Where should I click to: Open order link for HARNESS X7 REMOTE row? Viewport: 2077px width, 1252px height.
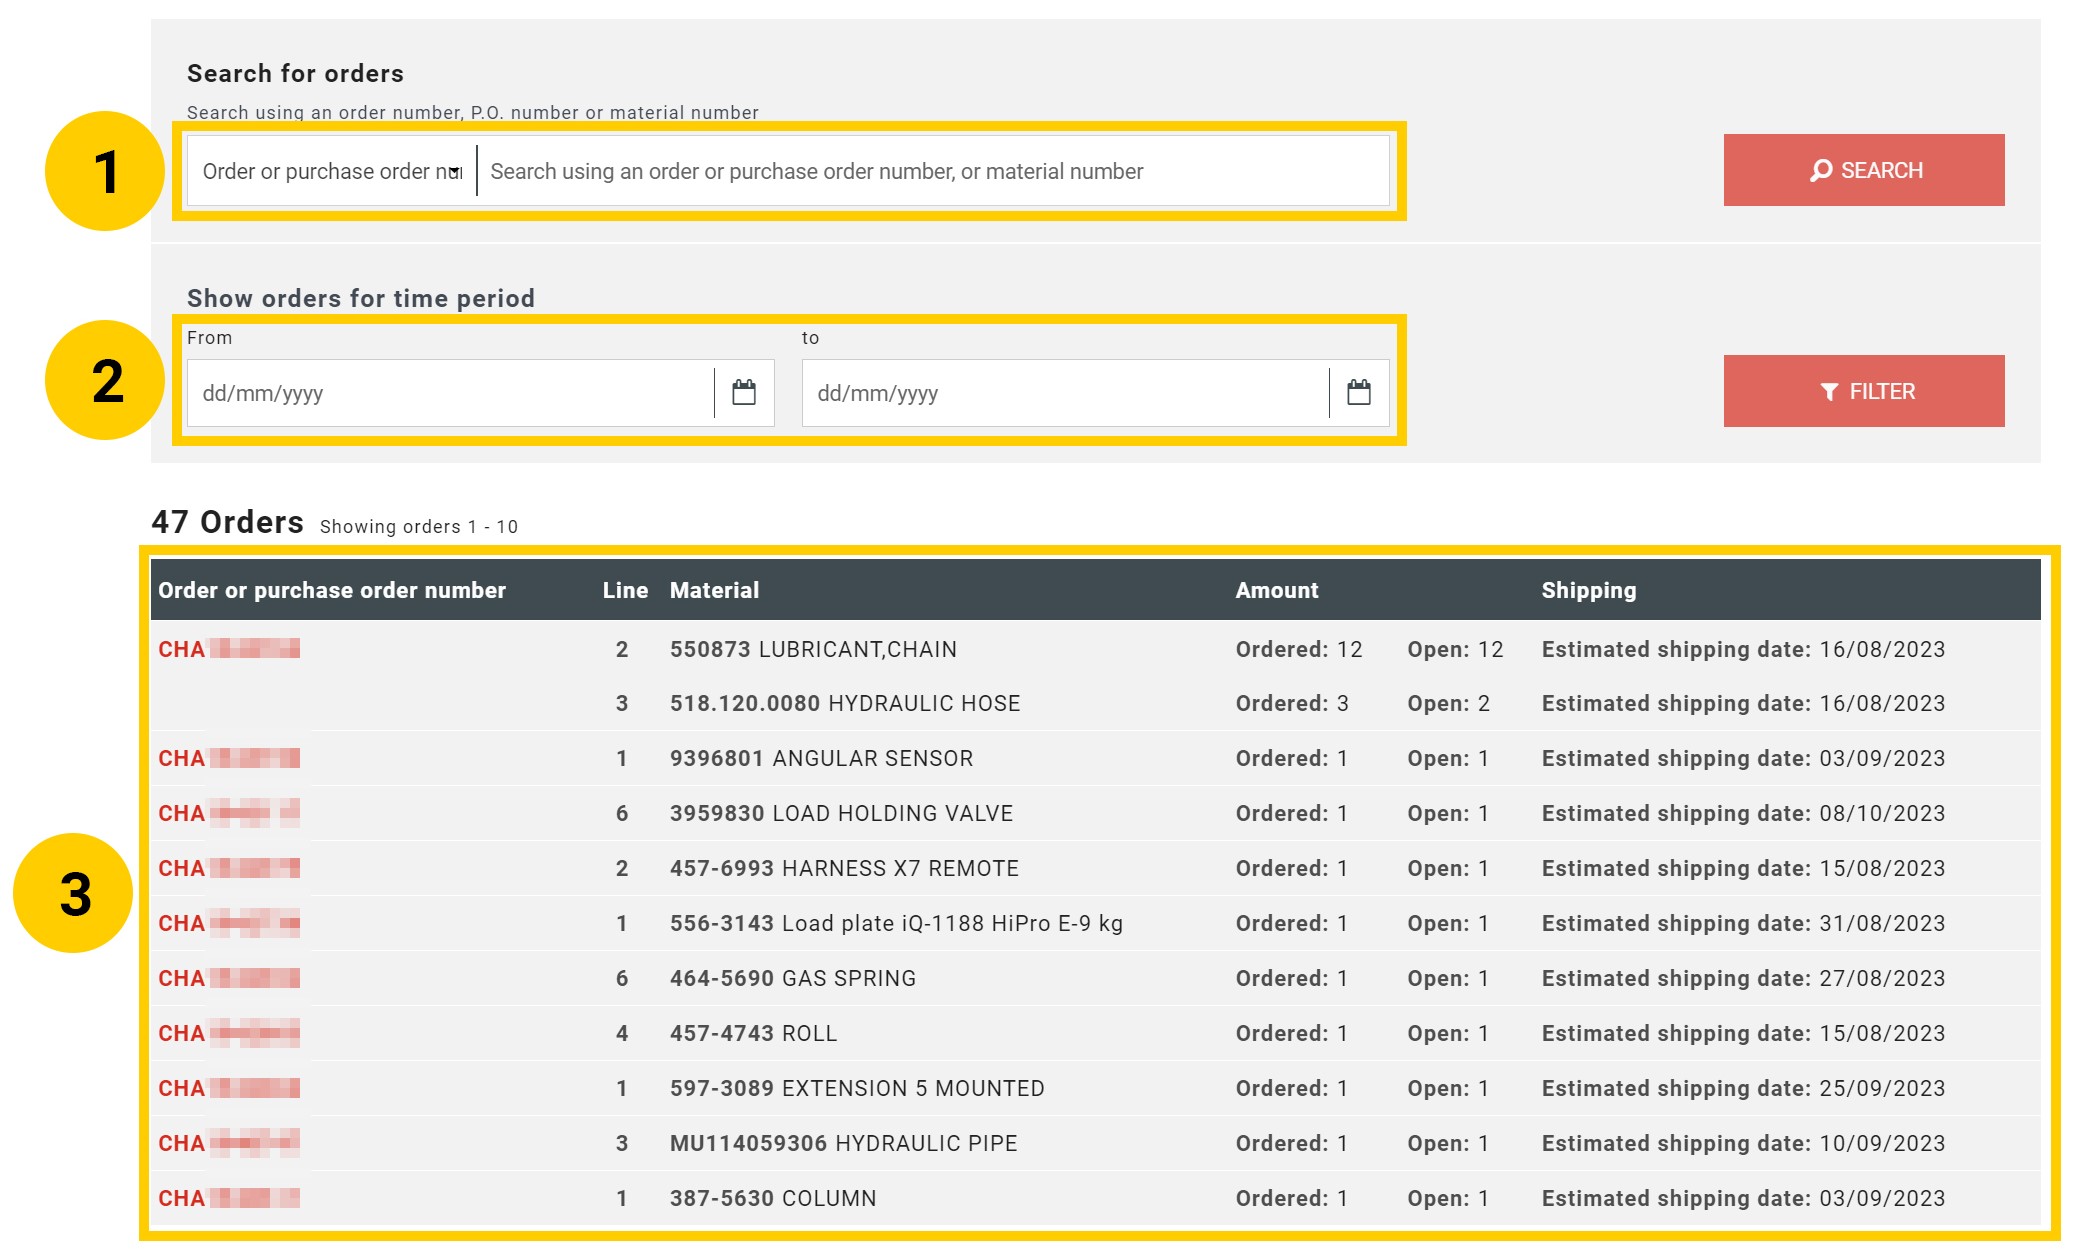click(x=229, y=868)
